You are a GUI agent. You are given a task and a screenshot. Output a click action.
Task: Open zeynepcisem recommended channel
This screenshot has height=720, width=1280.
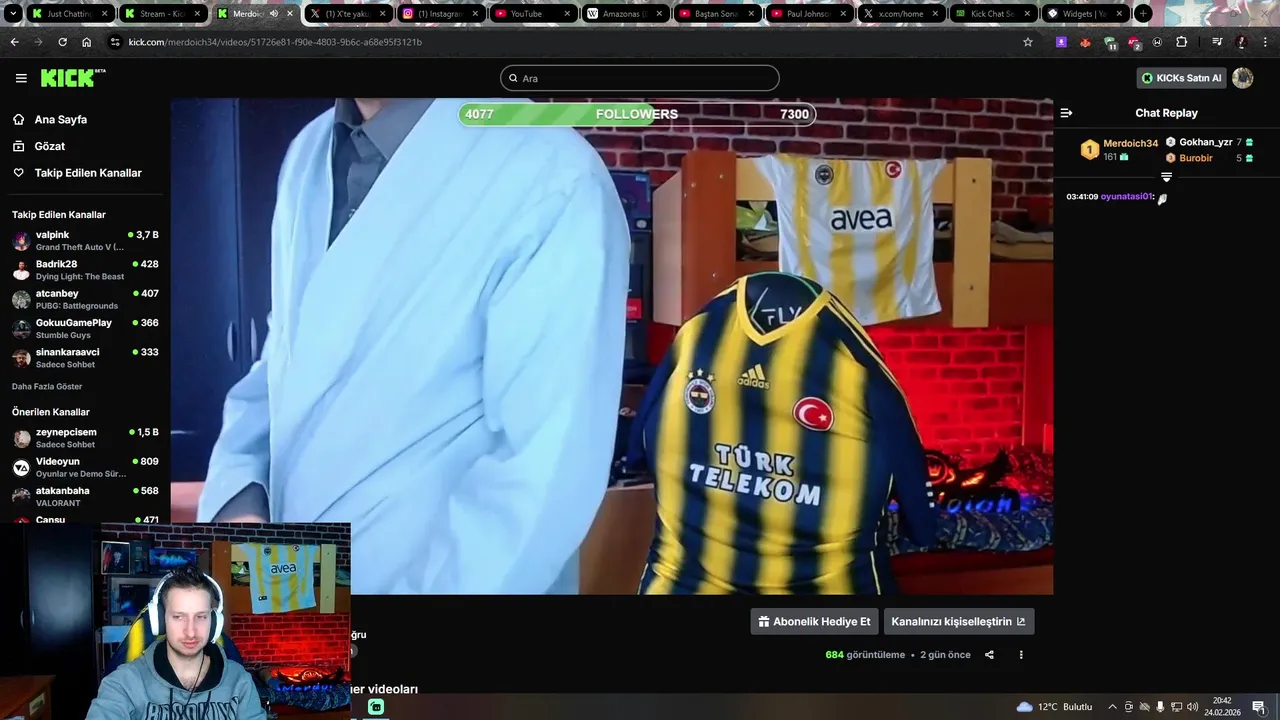(85, 438)
